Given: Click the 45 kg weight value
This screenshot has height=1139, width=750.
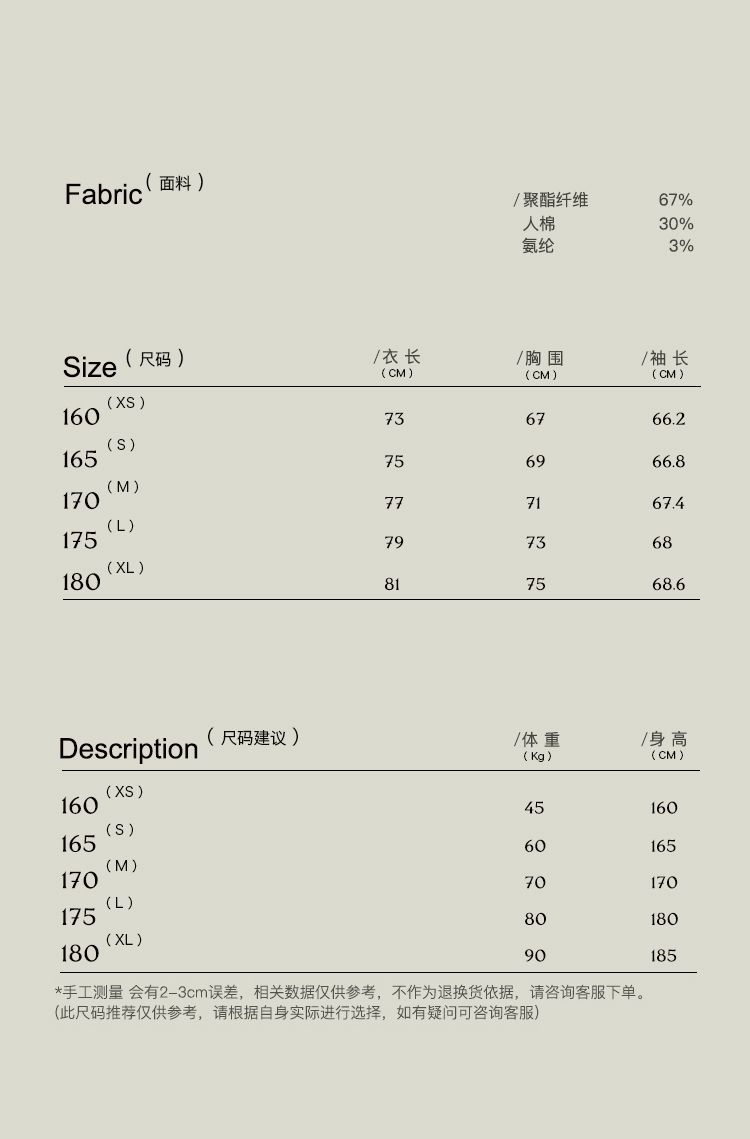Looking at the screenshot, I should (535, 808).
